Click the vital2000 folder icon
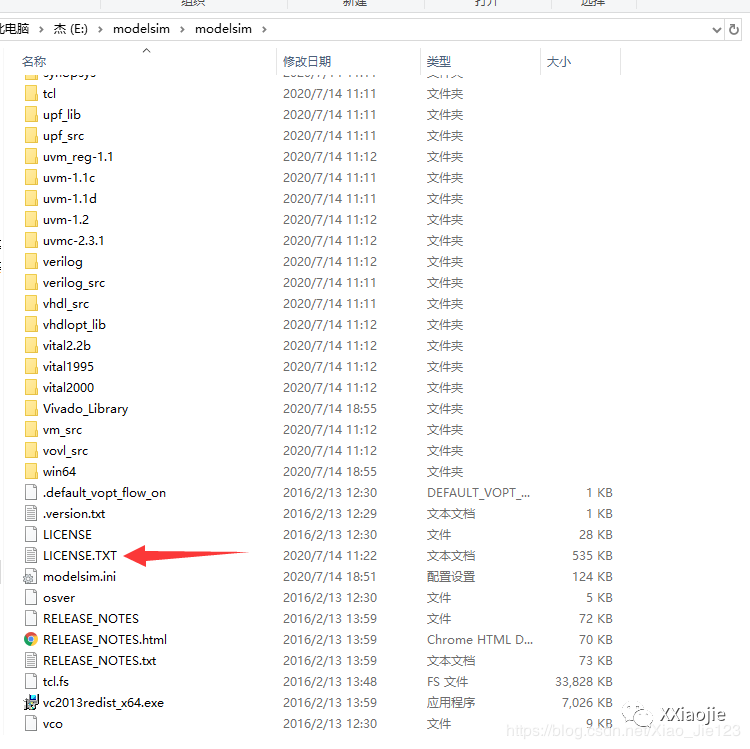Viewport: 750px width, 749px height. (31, 388)
